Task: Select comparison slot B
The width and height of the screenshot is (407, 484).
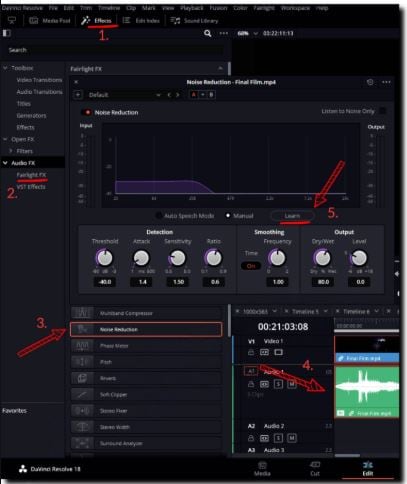Action: tap(211, 95)
